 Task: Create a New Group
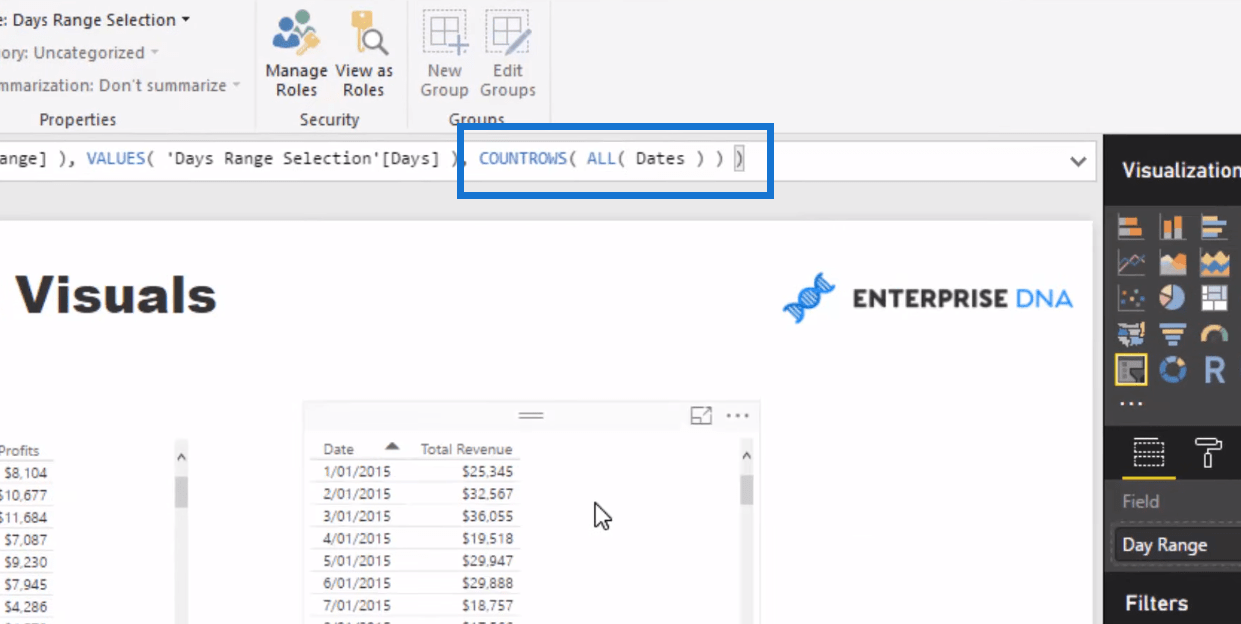point(444,54)
